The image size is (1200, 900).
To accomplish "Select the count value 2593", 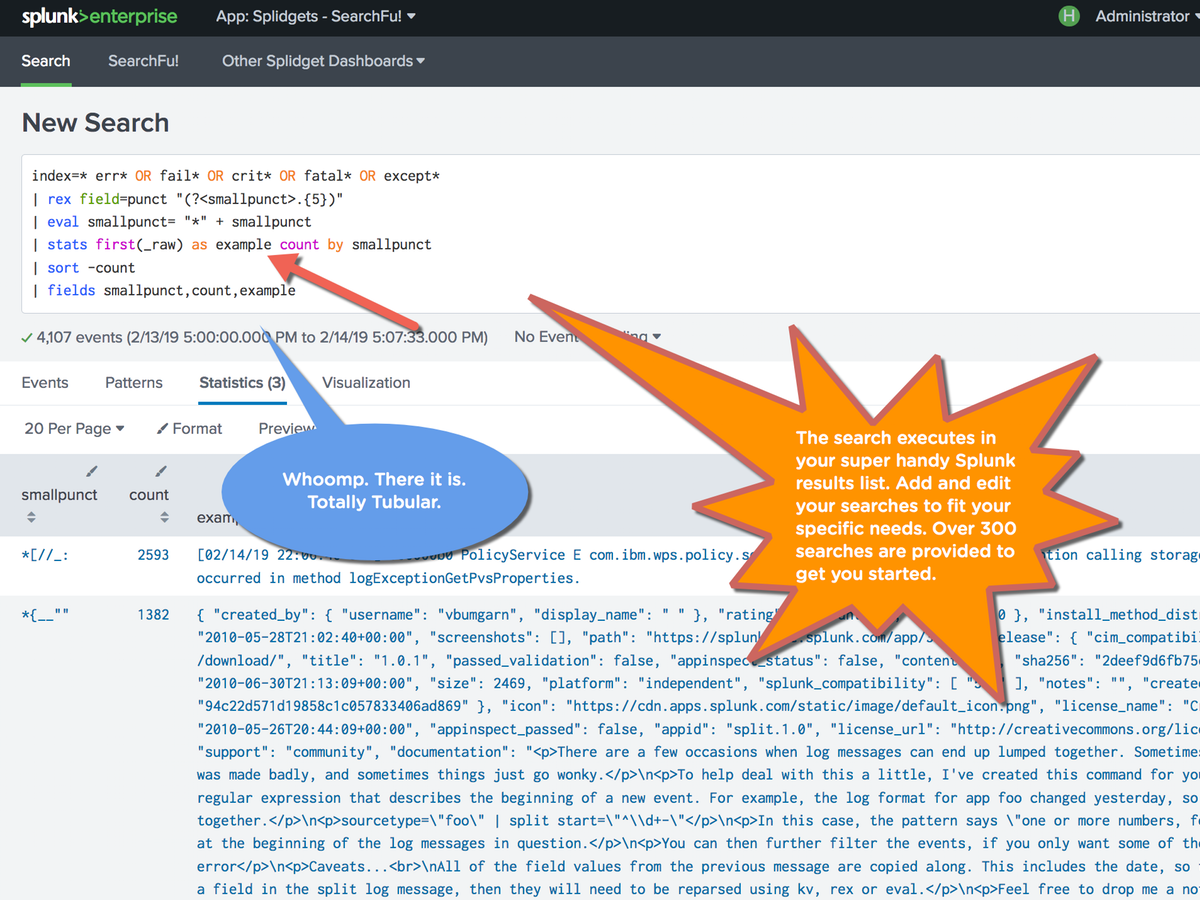I will 153,555.
